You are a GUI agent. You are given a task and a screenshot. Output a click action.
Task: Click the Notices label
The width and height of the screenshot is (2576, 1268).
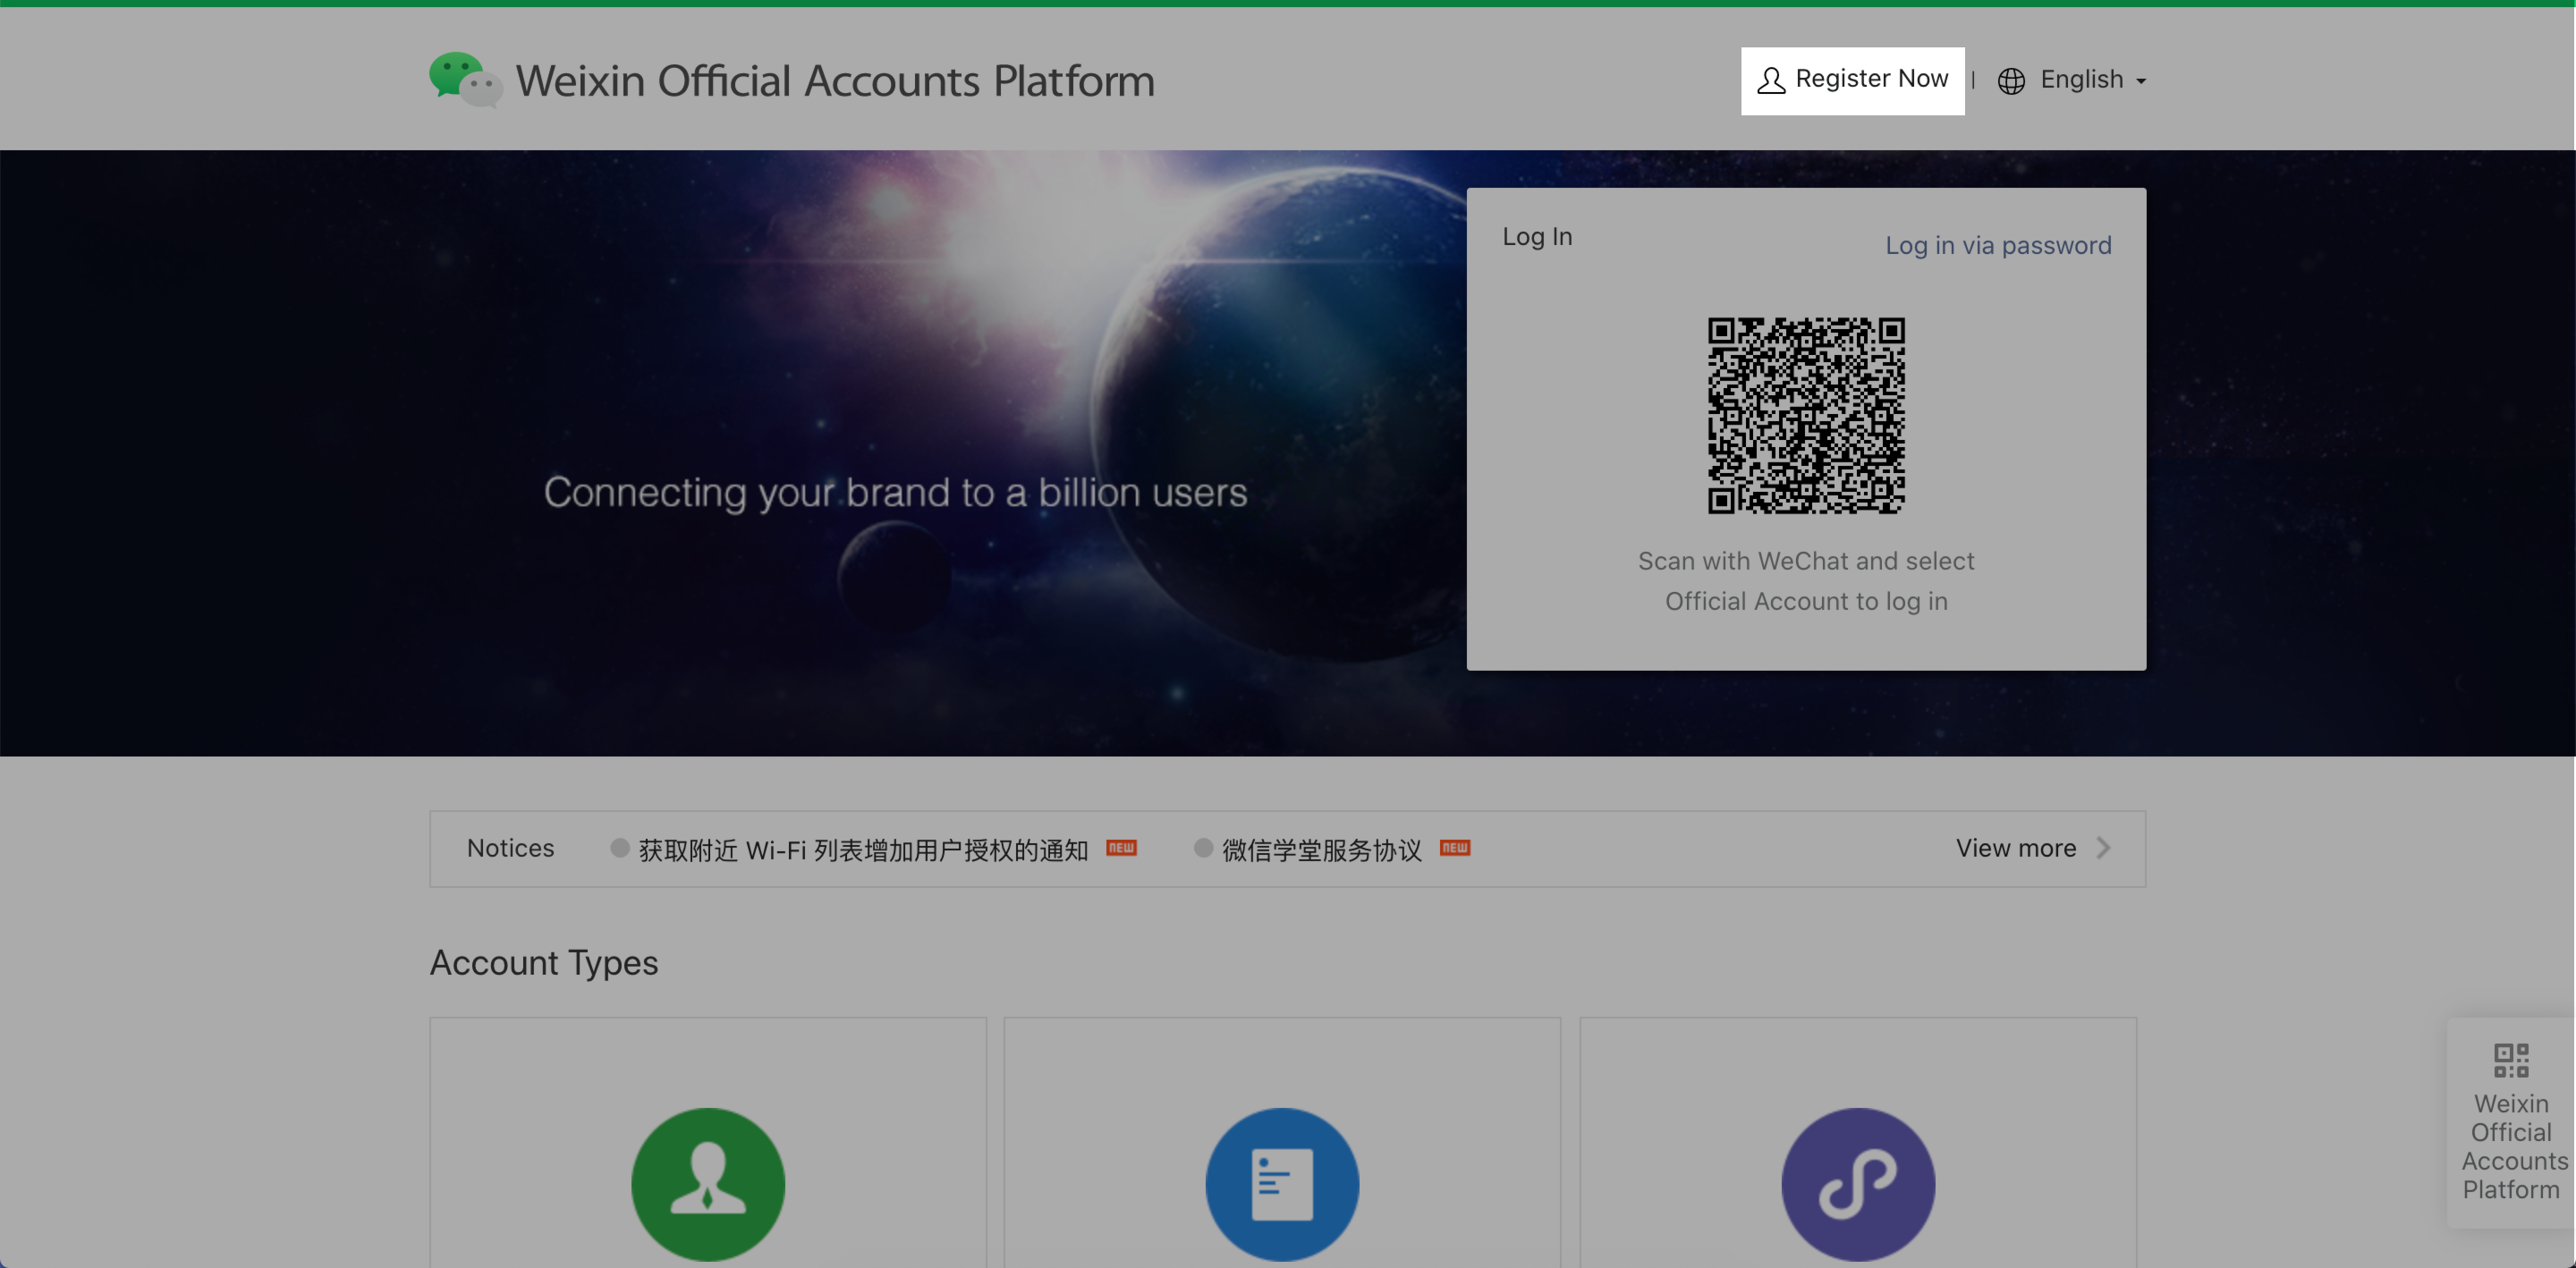pos(510,848)
